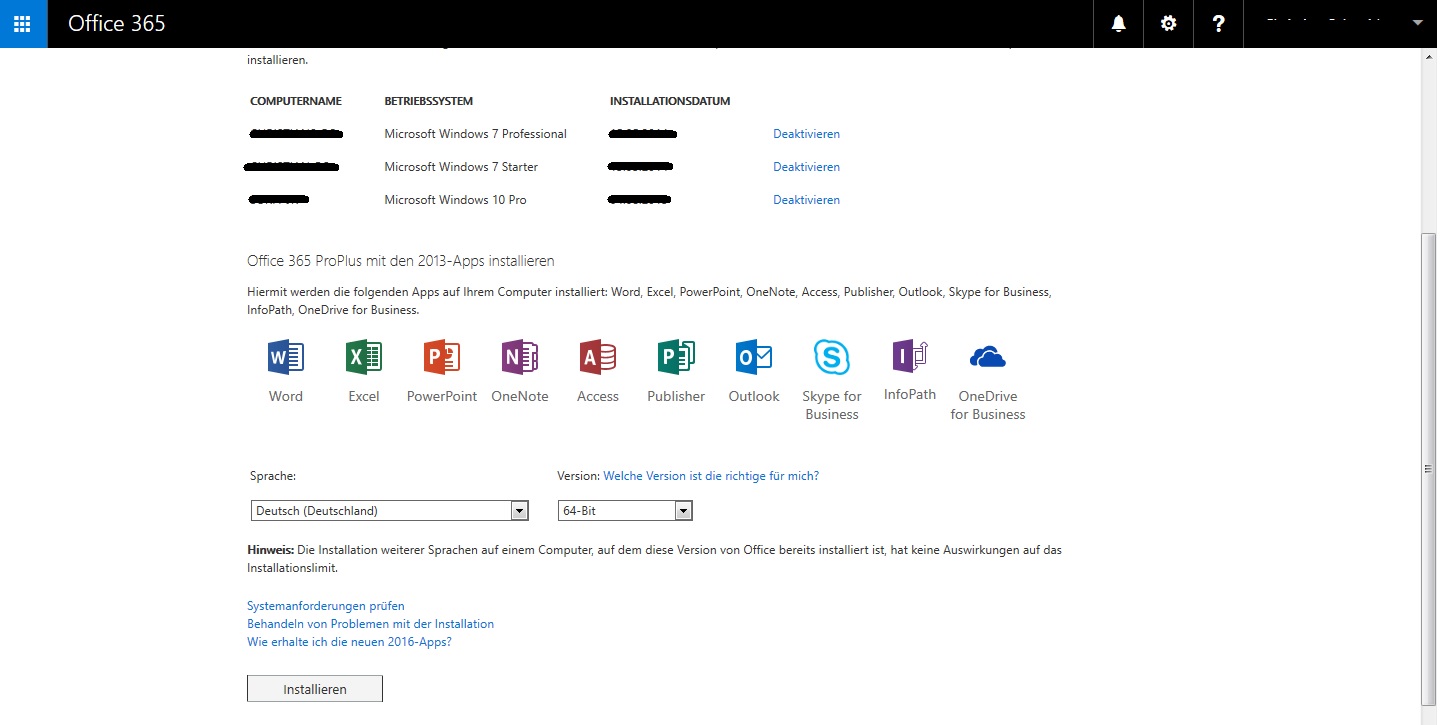Click the Outlook app icon
The width and height of the screenshot is (1440, 725).
(753, 357)
